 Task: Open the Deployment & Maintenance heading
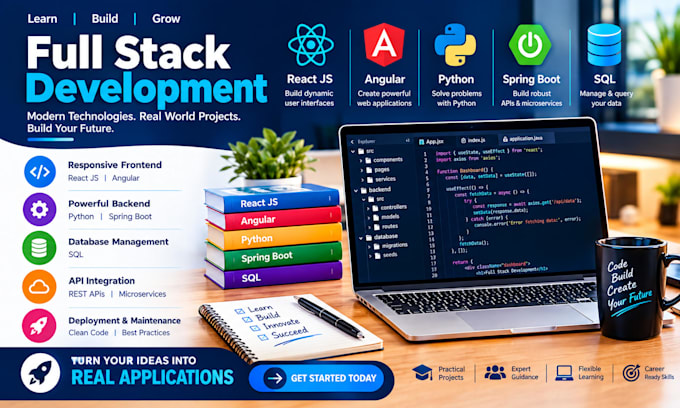[x=124, y=320]
